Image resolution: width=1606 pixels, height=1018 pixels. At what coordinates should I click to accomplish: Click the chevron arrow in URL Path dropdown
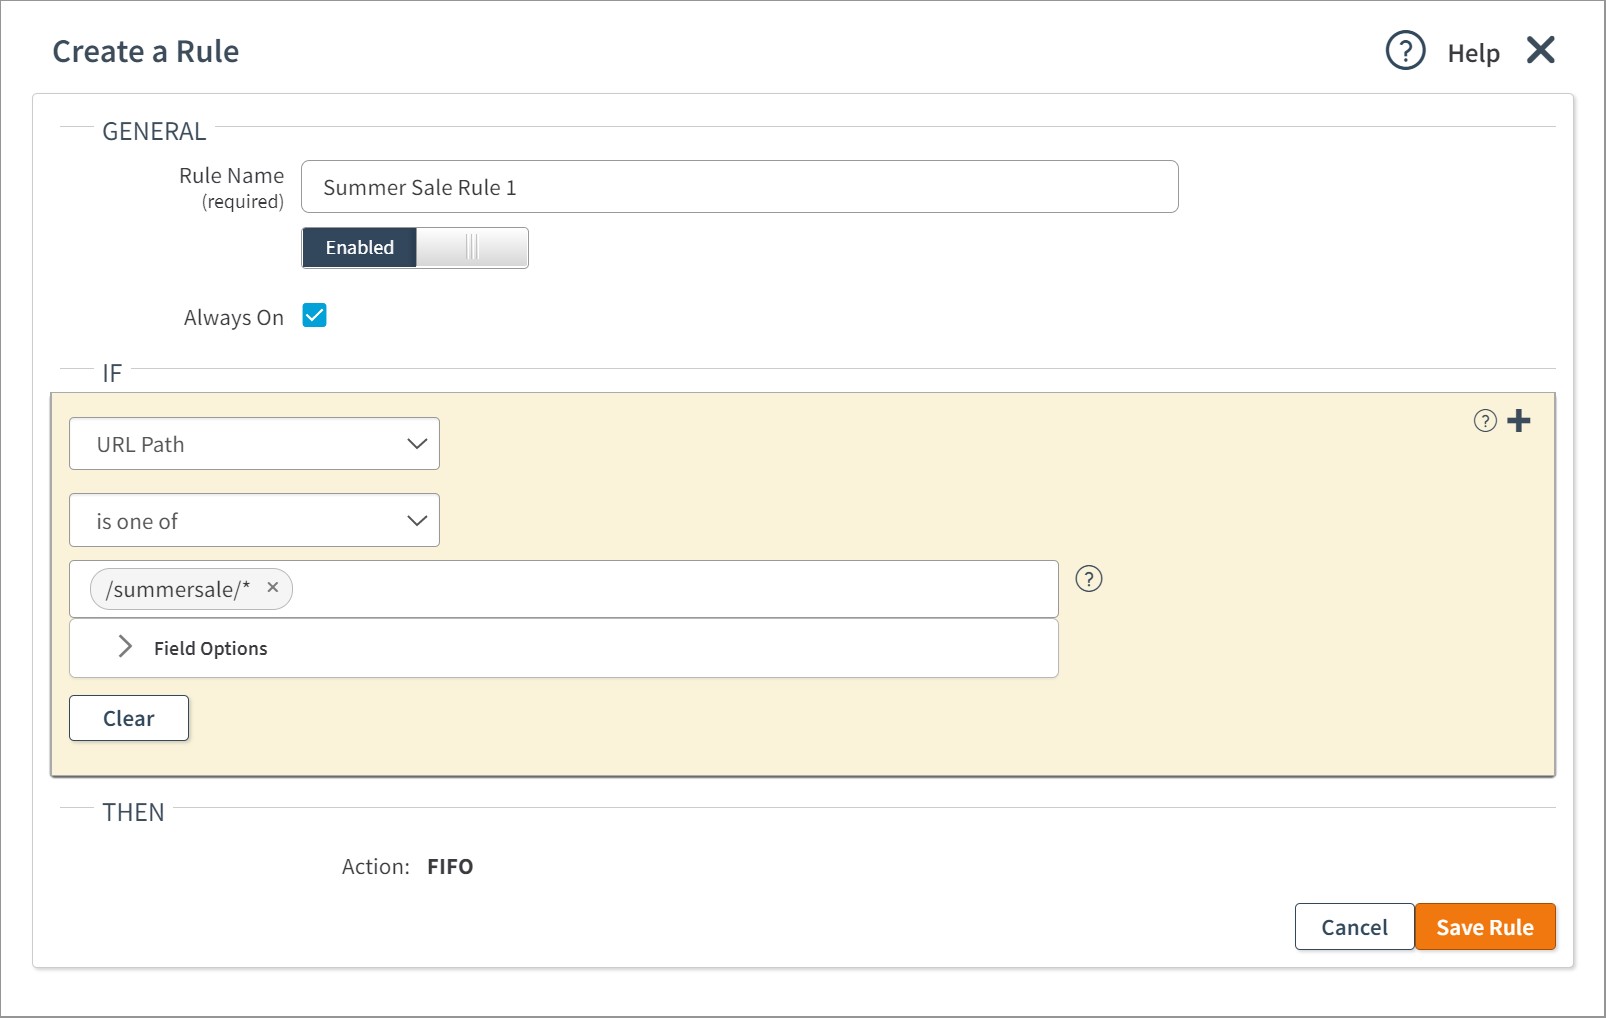click(417, 444)
